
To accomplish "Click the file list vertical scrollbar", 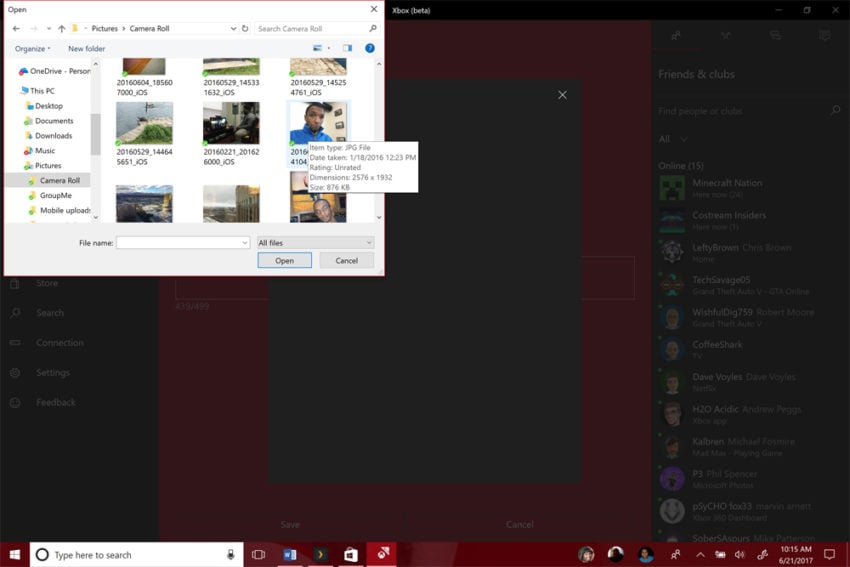I will [378, 140].
